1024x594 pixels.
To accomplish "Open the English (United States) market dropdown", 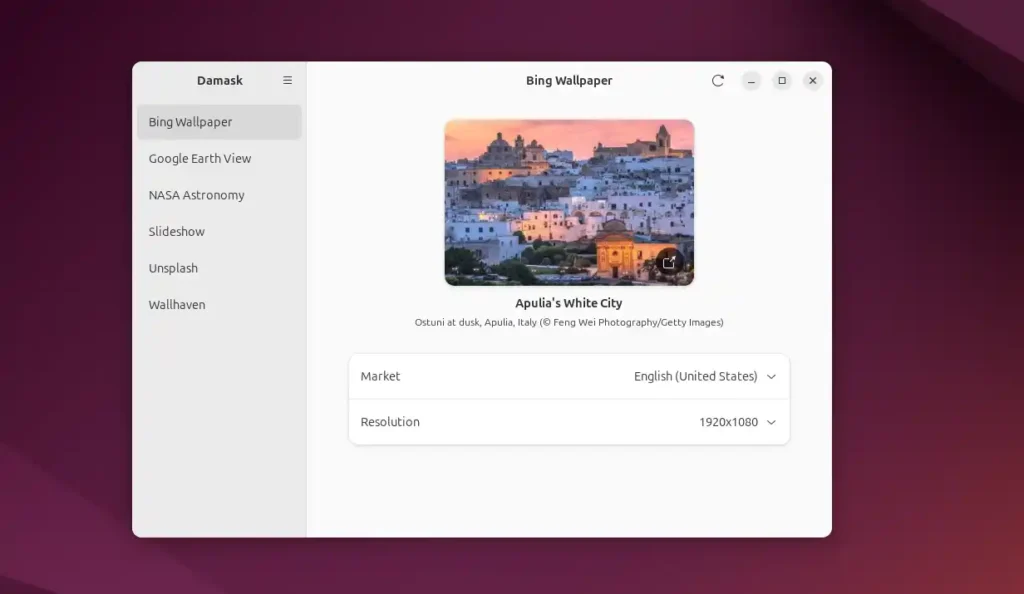I will [696, 376].
